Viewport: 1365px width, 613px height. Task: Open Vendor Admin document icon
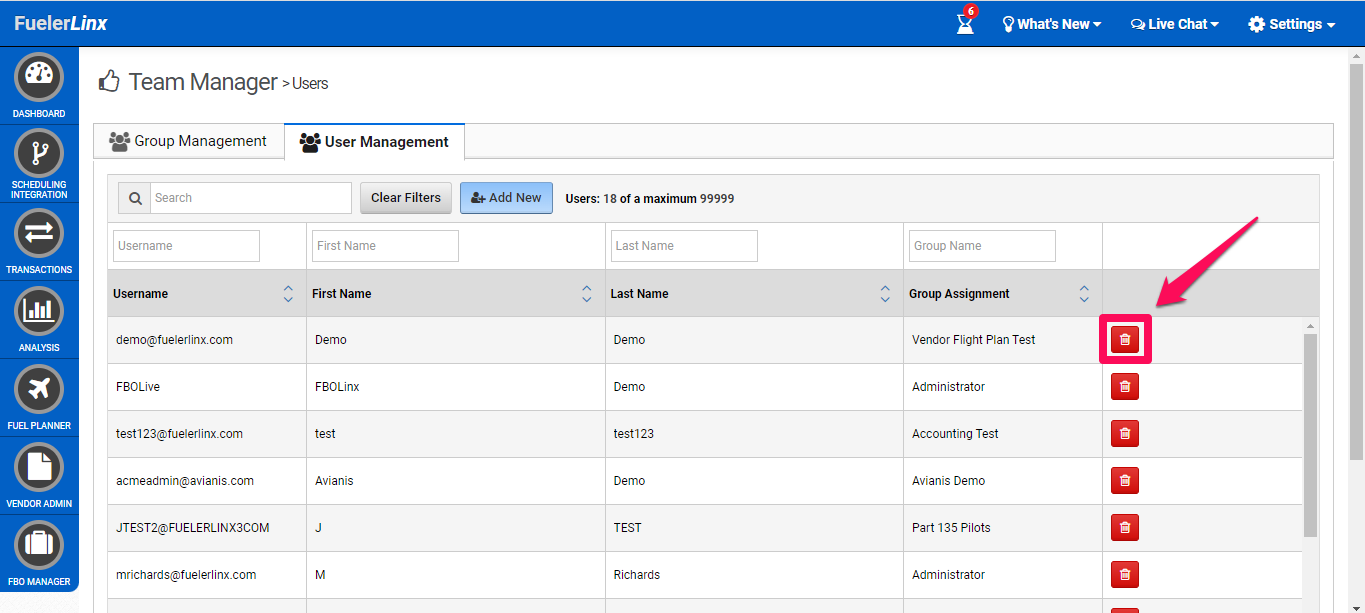tap(39, 467)
